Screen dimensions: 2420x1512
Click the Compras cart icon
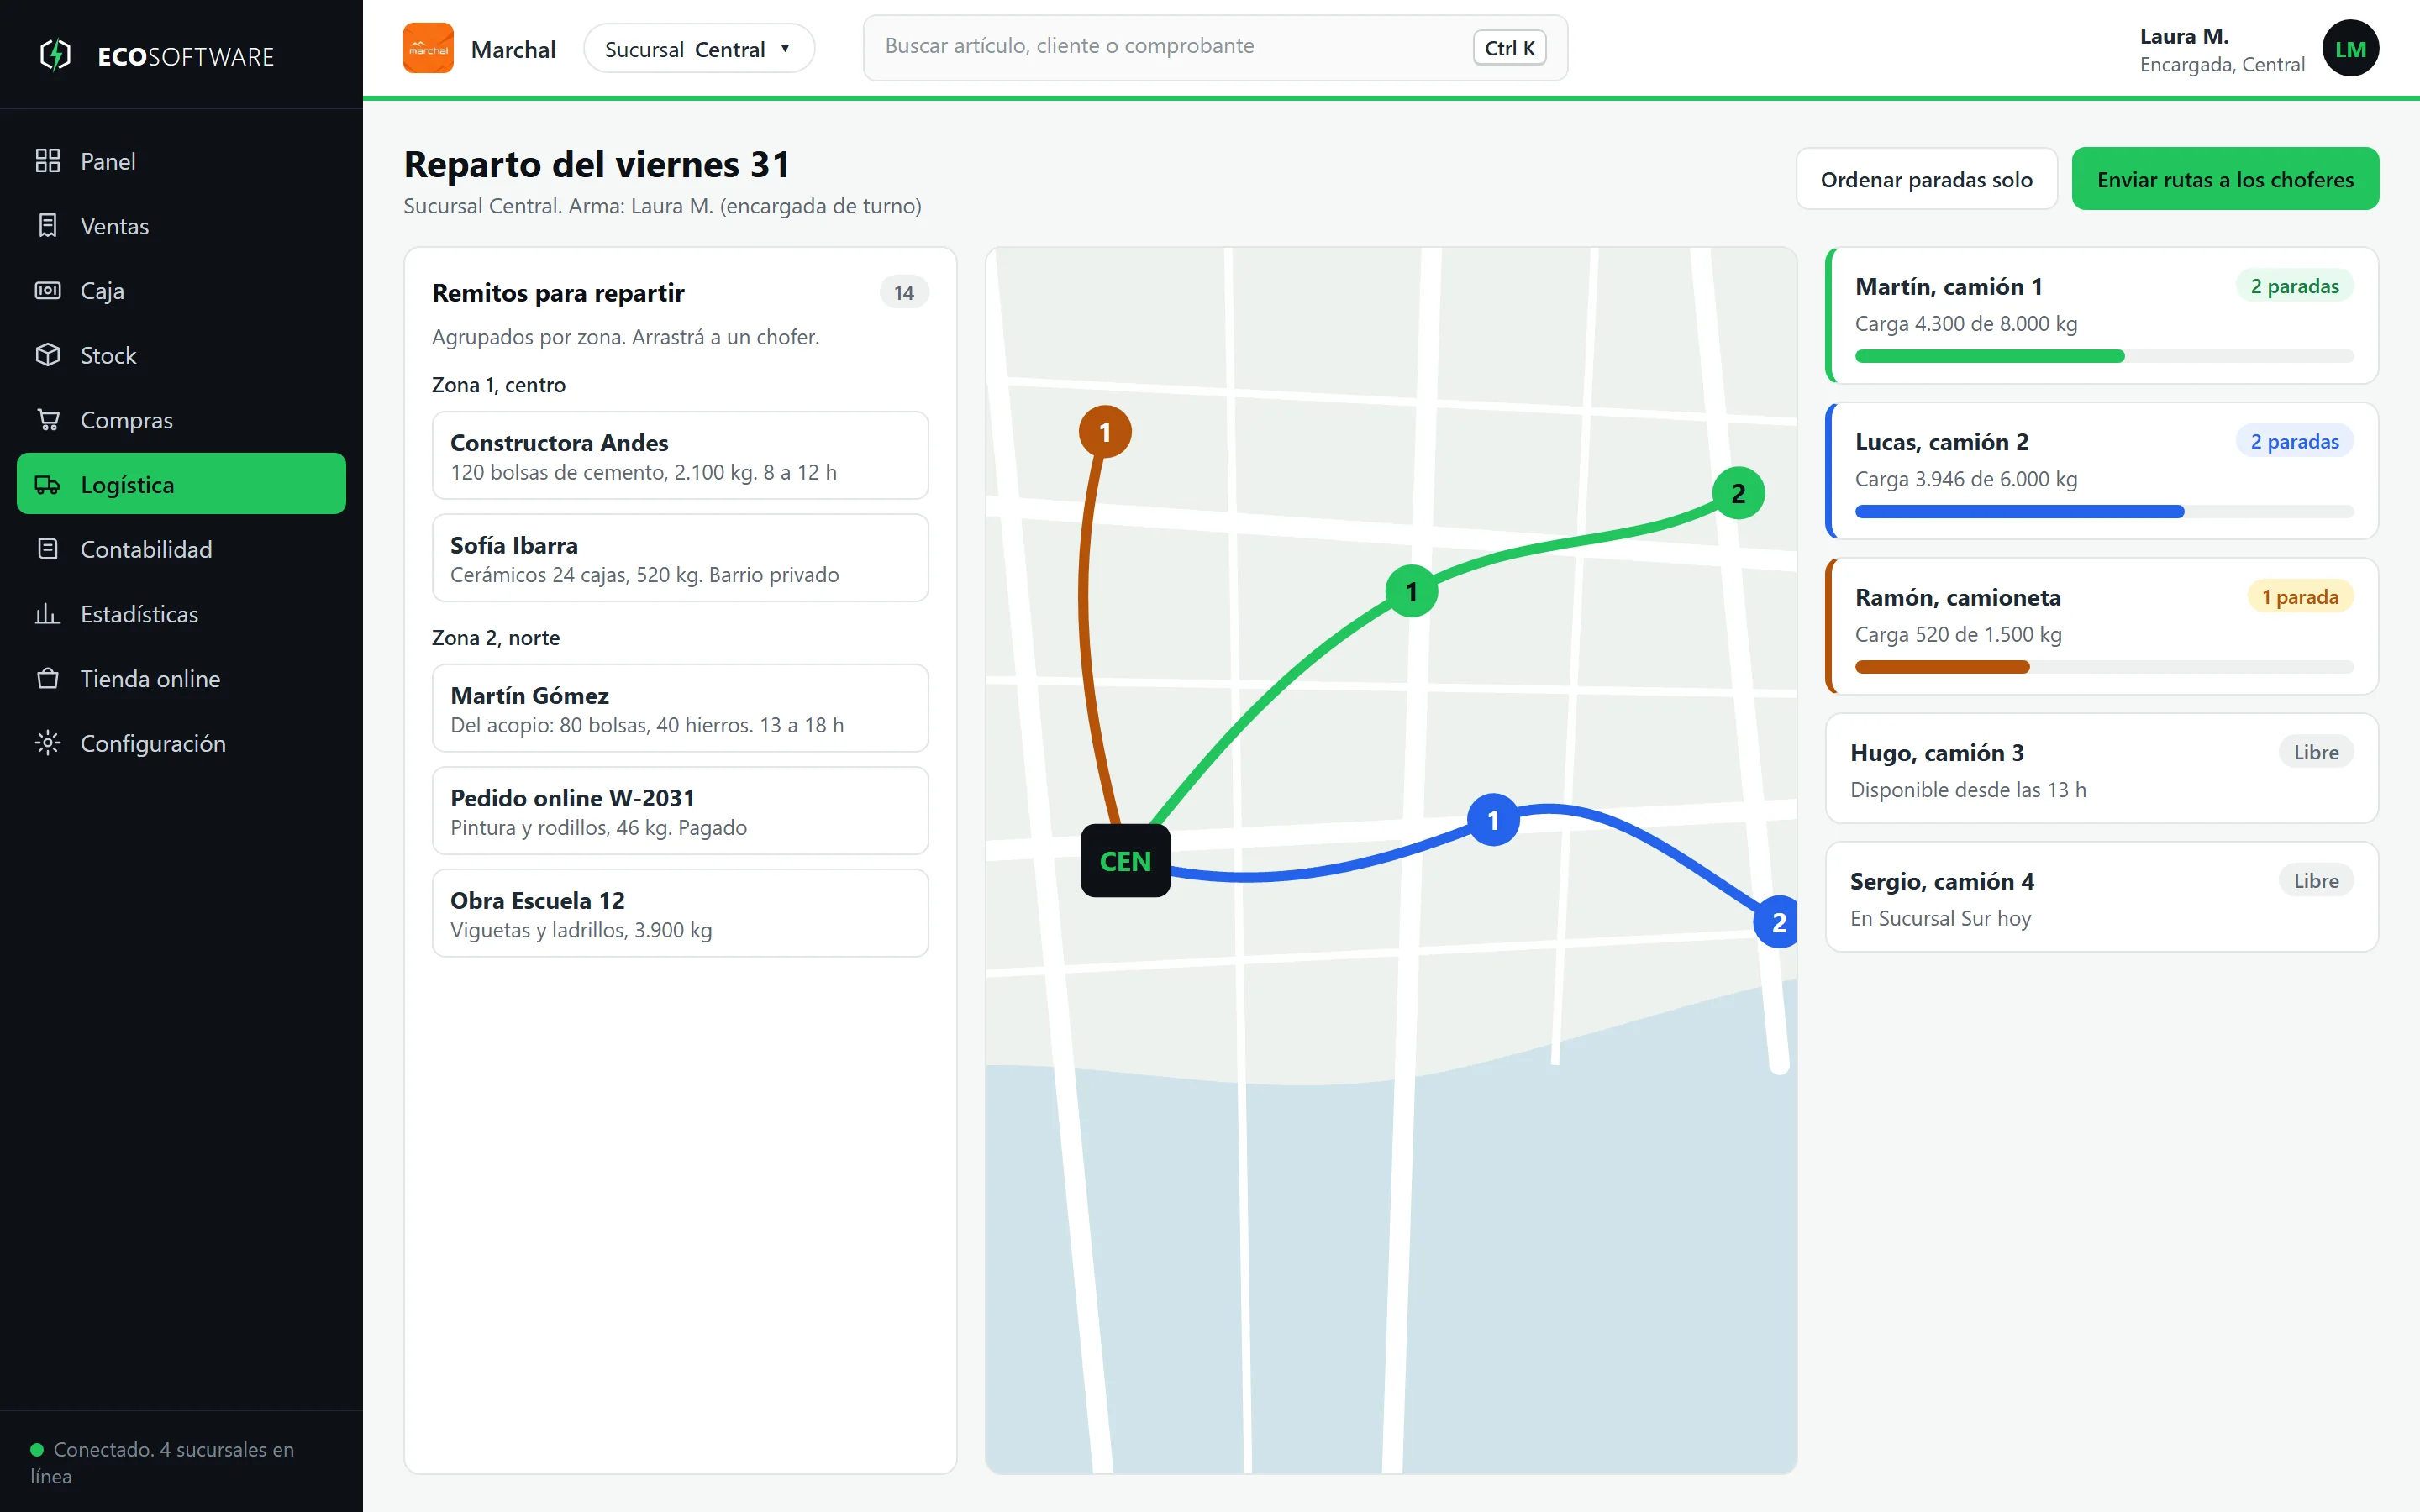47,420
